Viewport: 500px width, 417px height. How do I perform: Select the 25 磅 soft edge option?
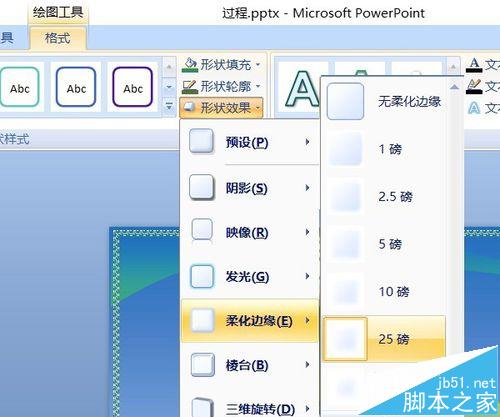384,339
